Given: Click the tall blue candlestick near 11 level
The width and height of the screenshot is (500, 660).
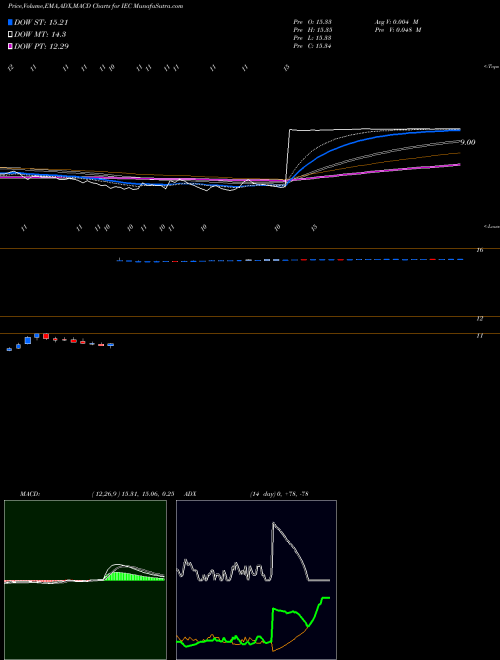Looking at the screenshot, I should point(28,340).
